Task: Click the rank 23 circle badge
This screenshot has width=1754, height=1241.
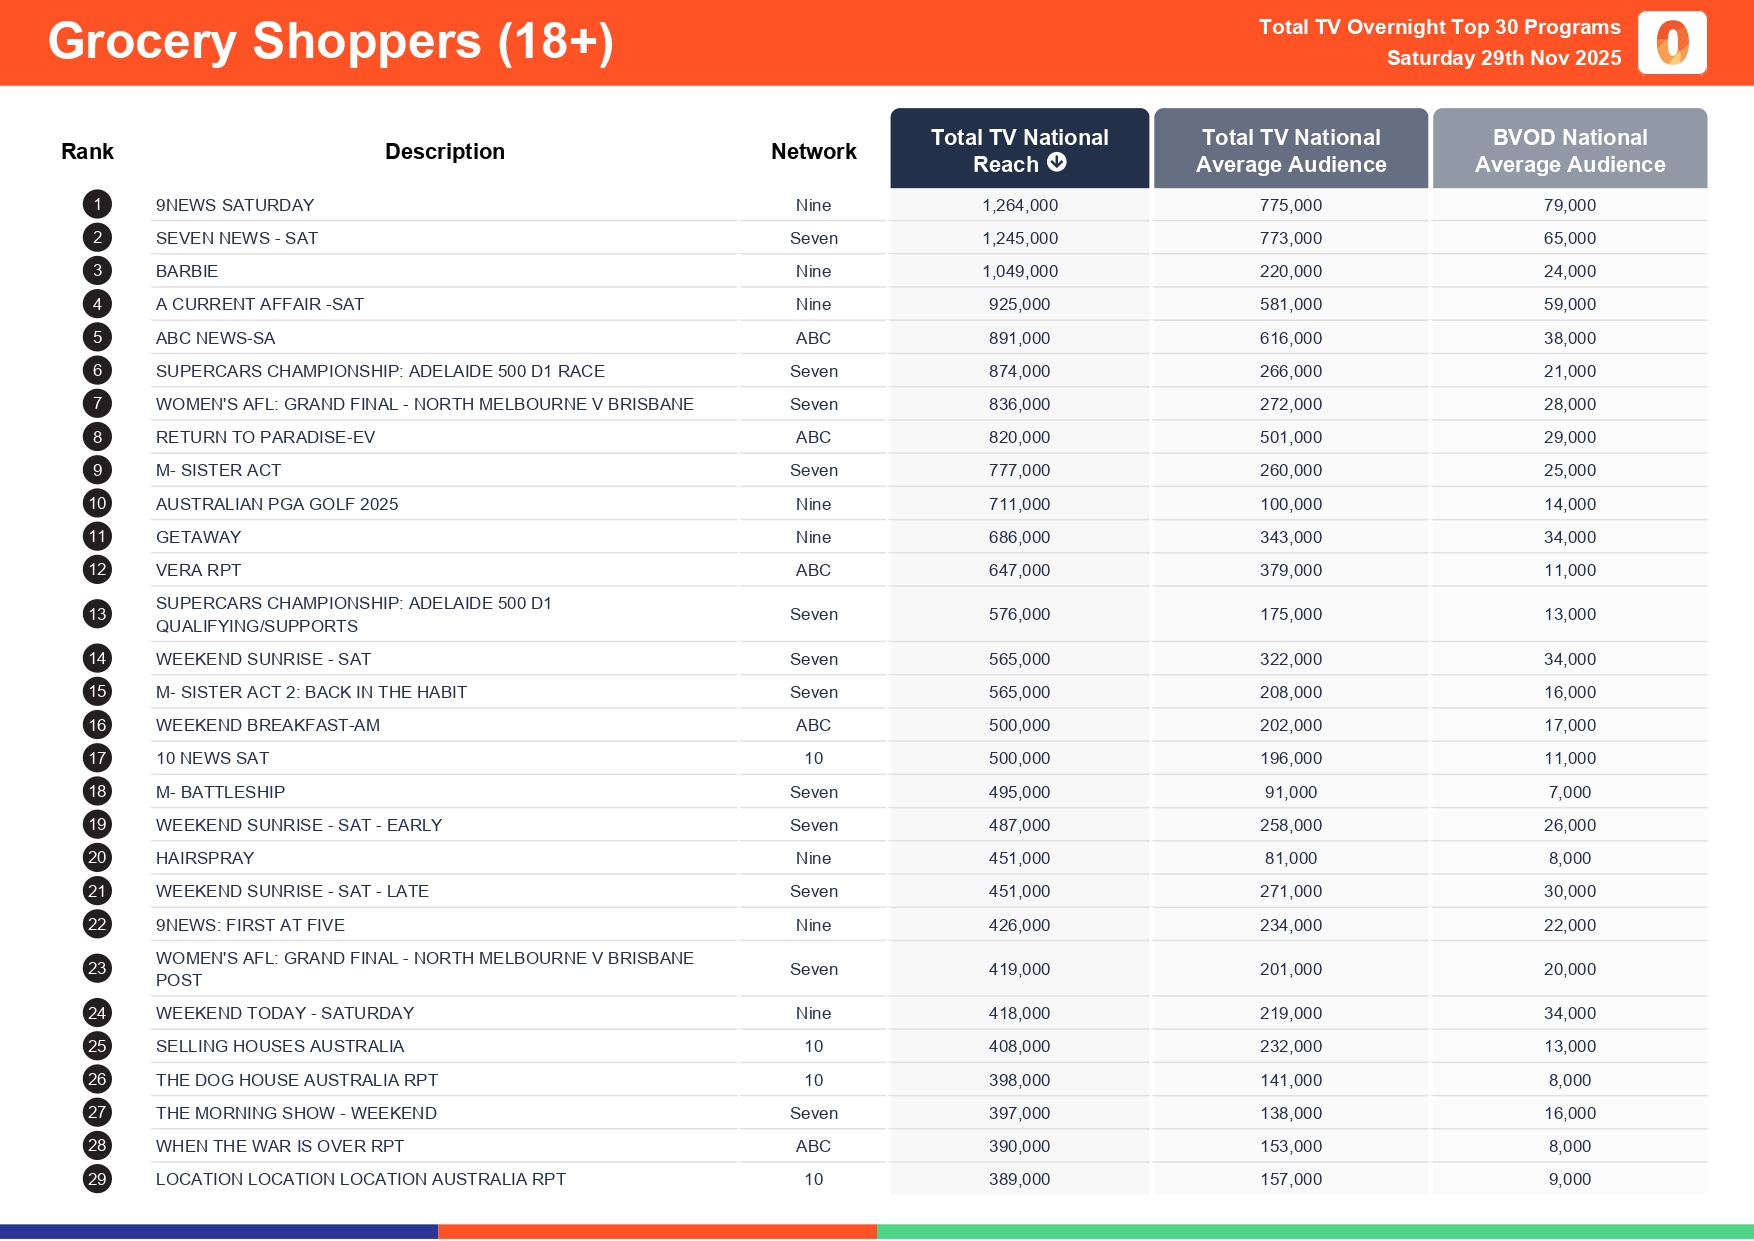Action: [97, 968]
